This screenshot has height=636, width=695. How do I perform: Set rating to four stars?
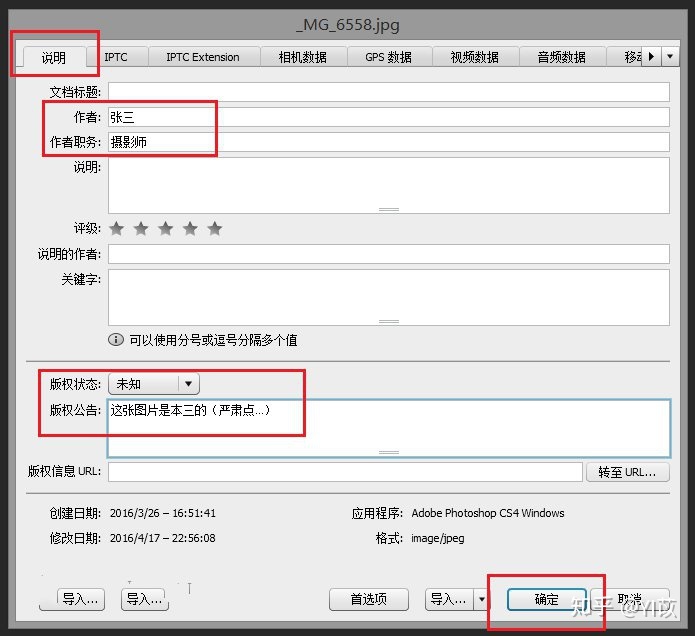click(x=190, y=229)
